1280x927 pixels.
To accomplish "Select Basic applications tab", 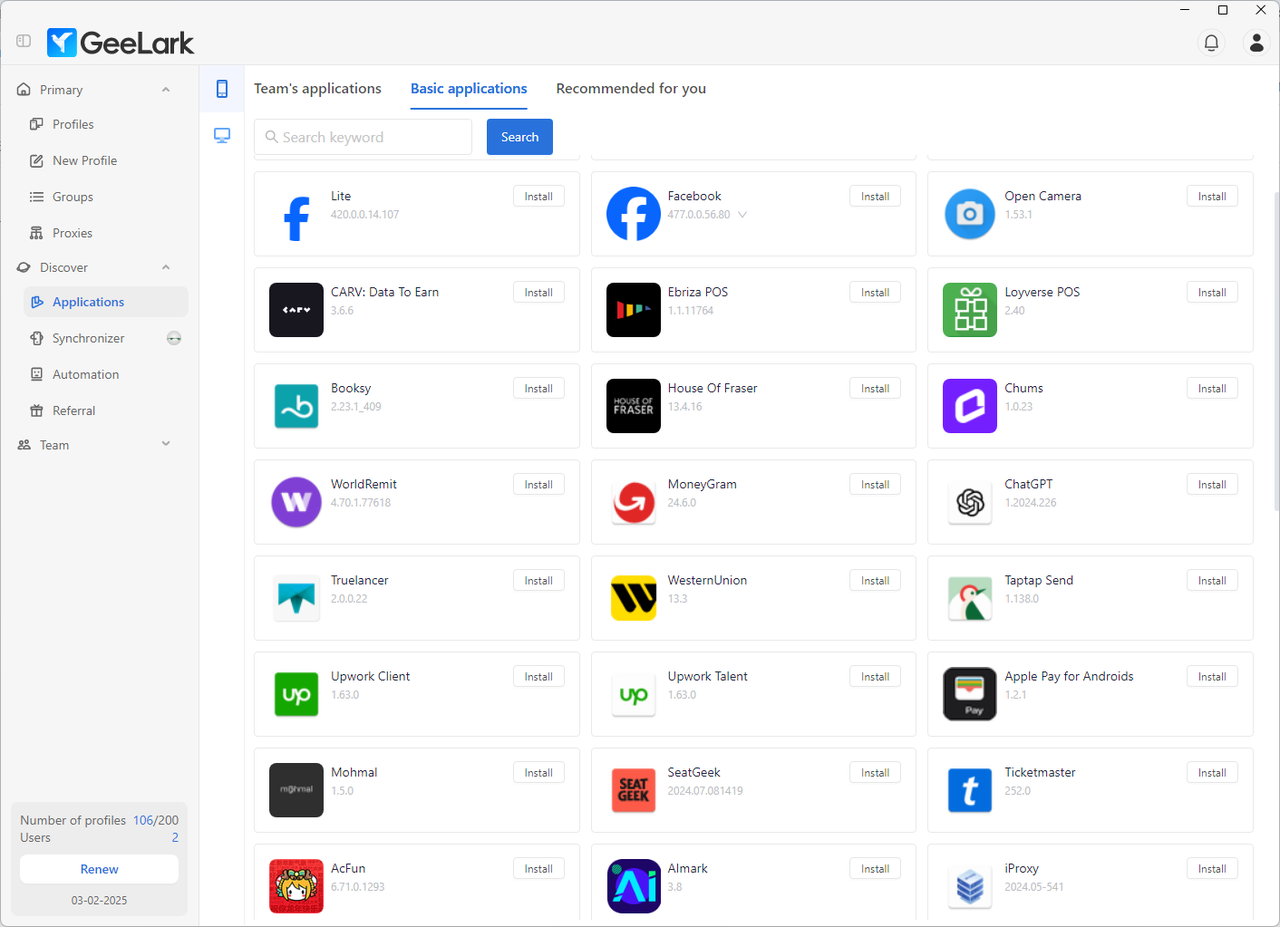I will [469, 88].
